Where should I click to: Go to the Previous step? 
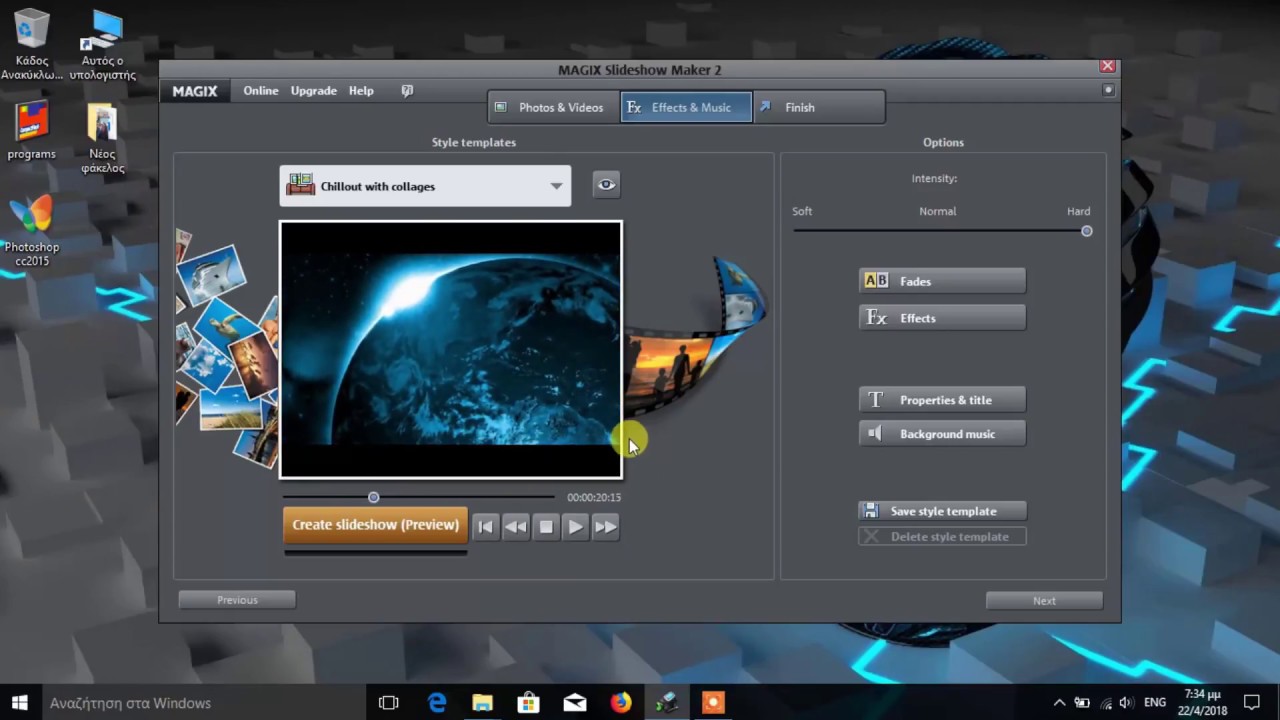click(x=237, y=600)
